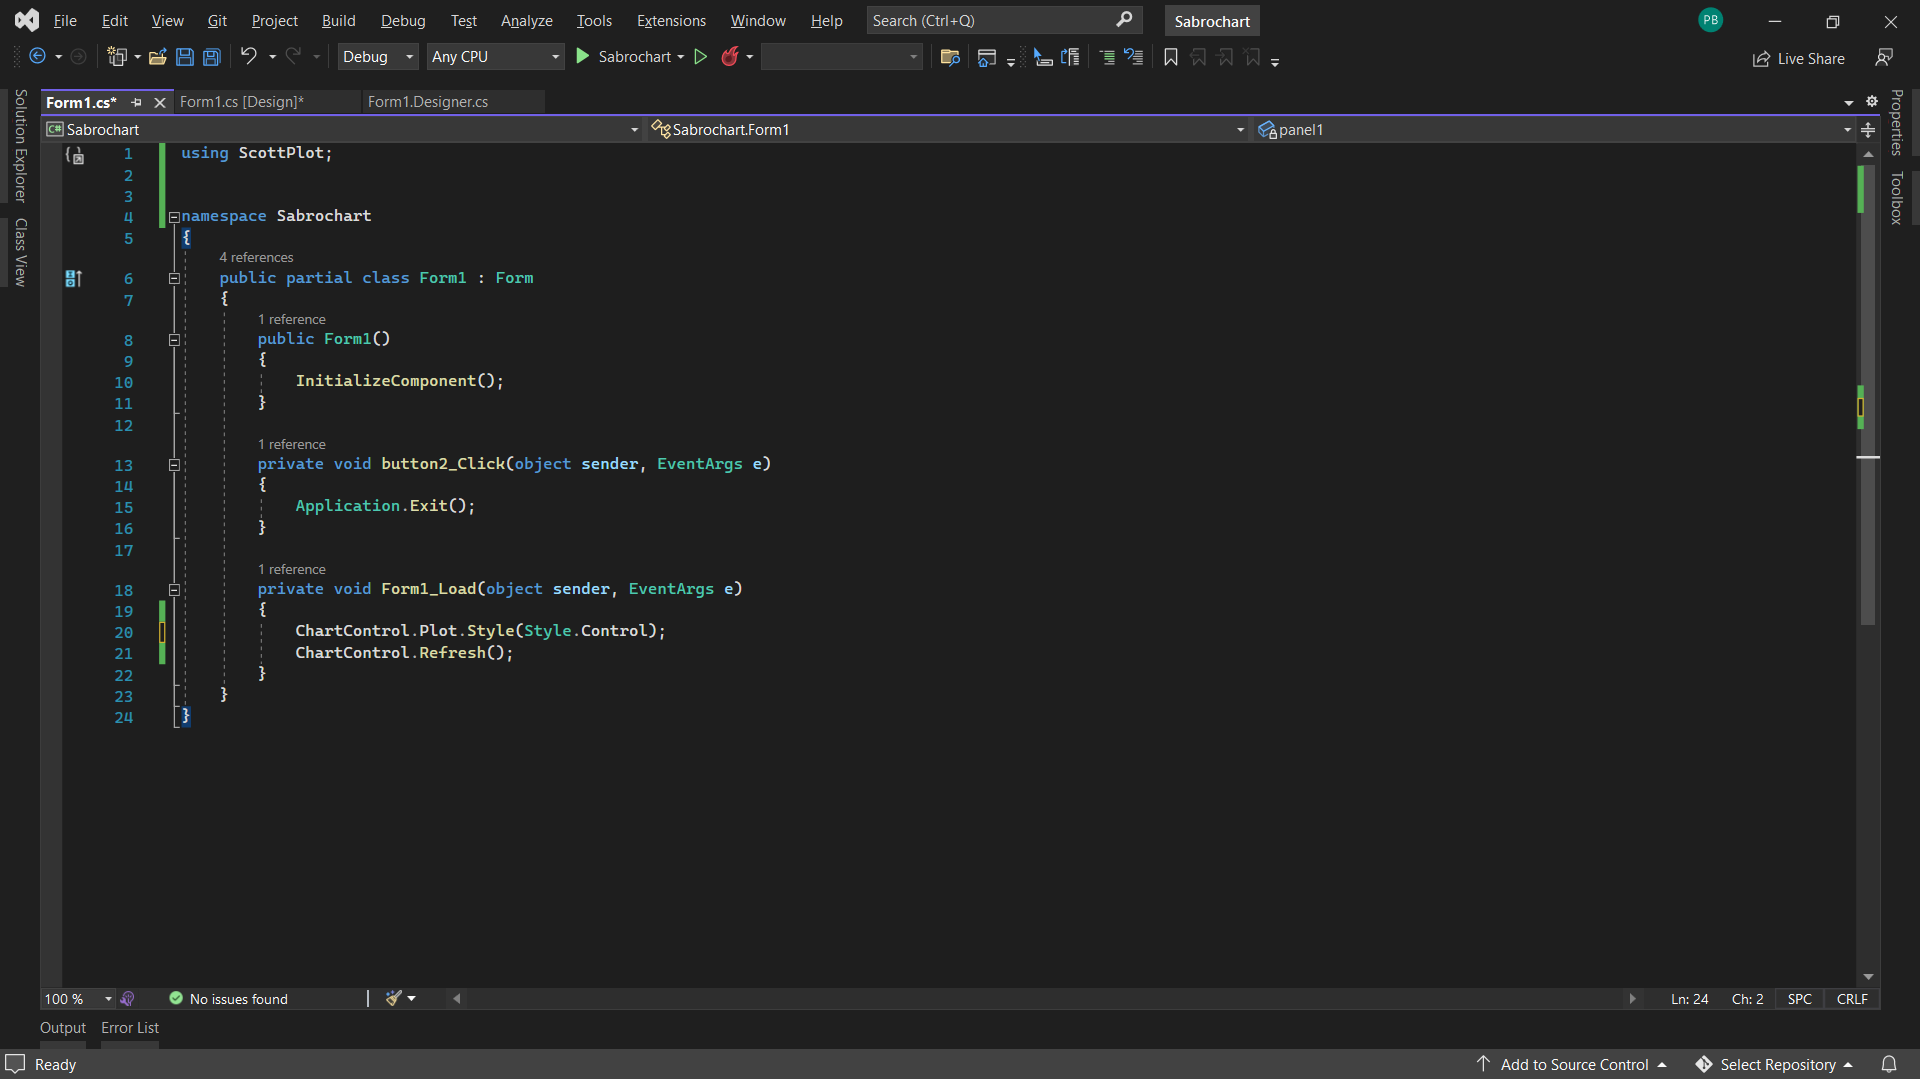Start a Live Share session
The height and width of the screenshot is (1080, 1920).
click(x=1798, y=58)
